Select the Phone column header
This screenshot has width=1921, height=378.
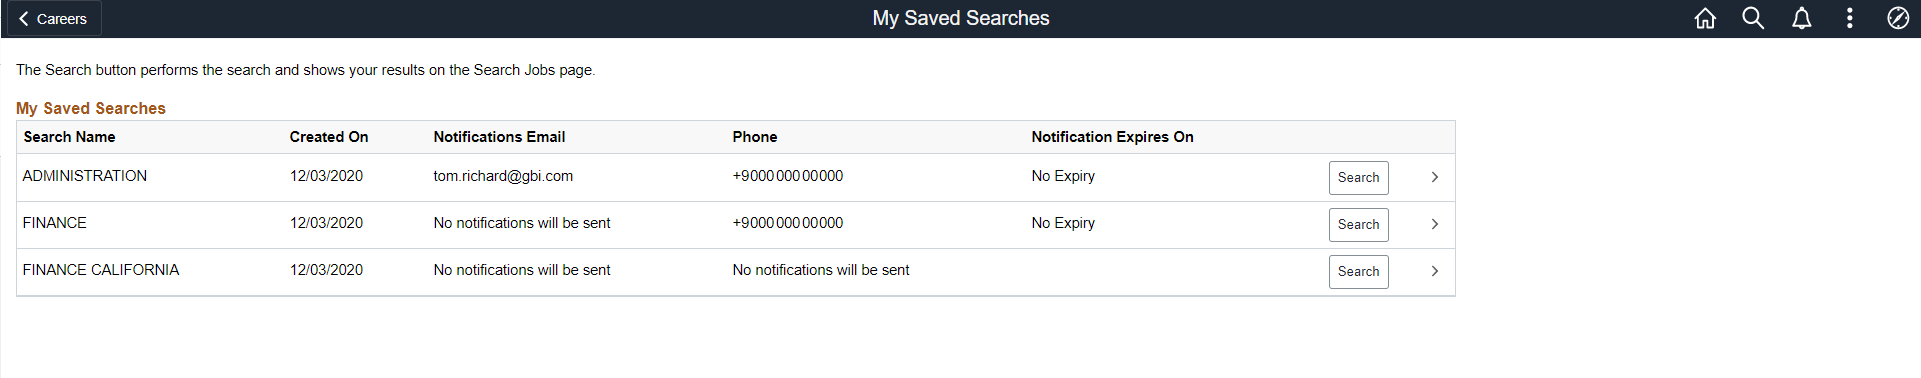click(754, 137)
